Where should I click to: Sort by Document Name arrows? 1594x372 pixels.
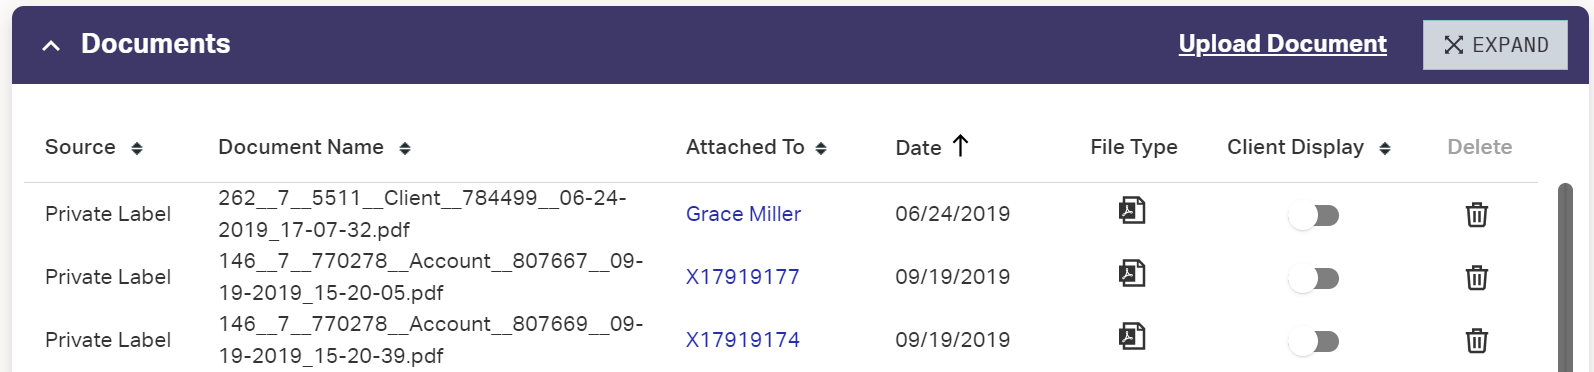[405, 148]
